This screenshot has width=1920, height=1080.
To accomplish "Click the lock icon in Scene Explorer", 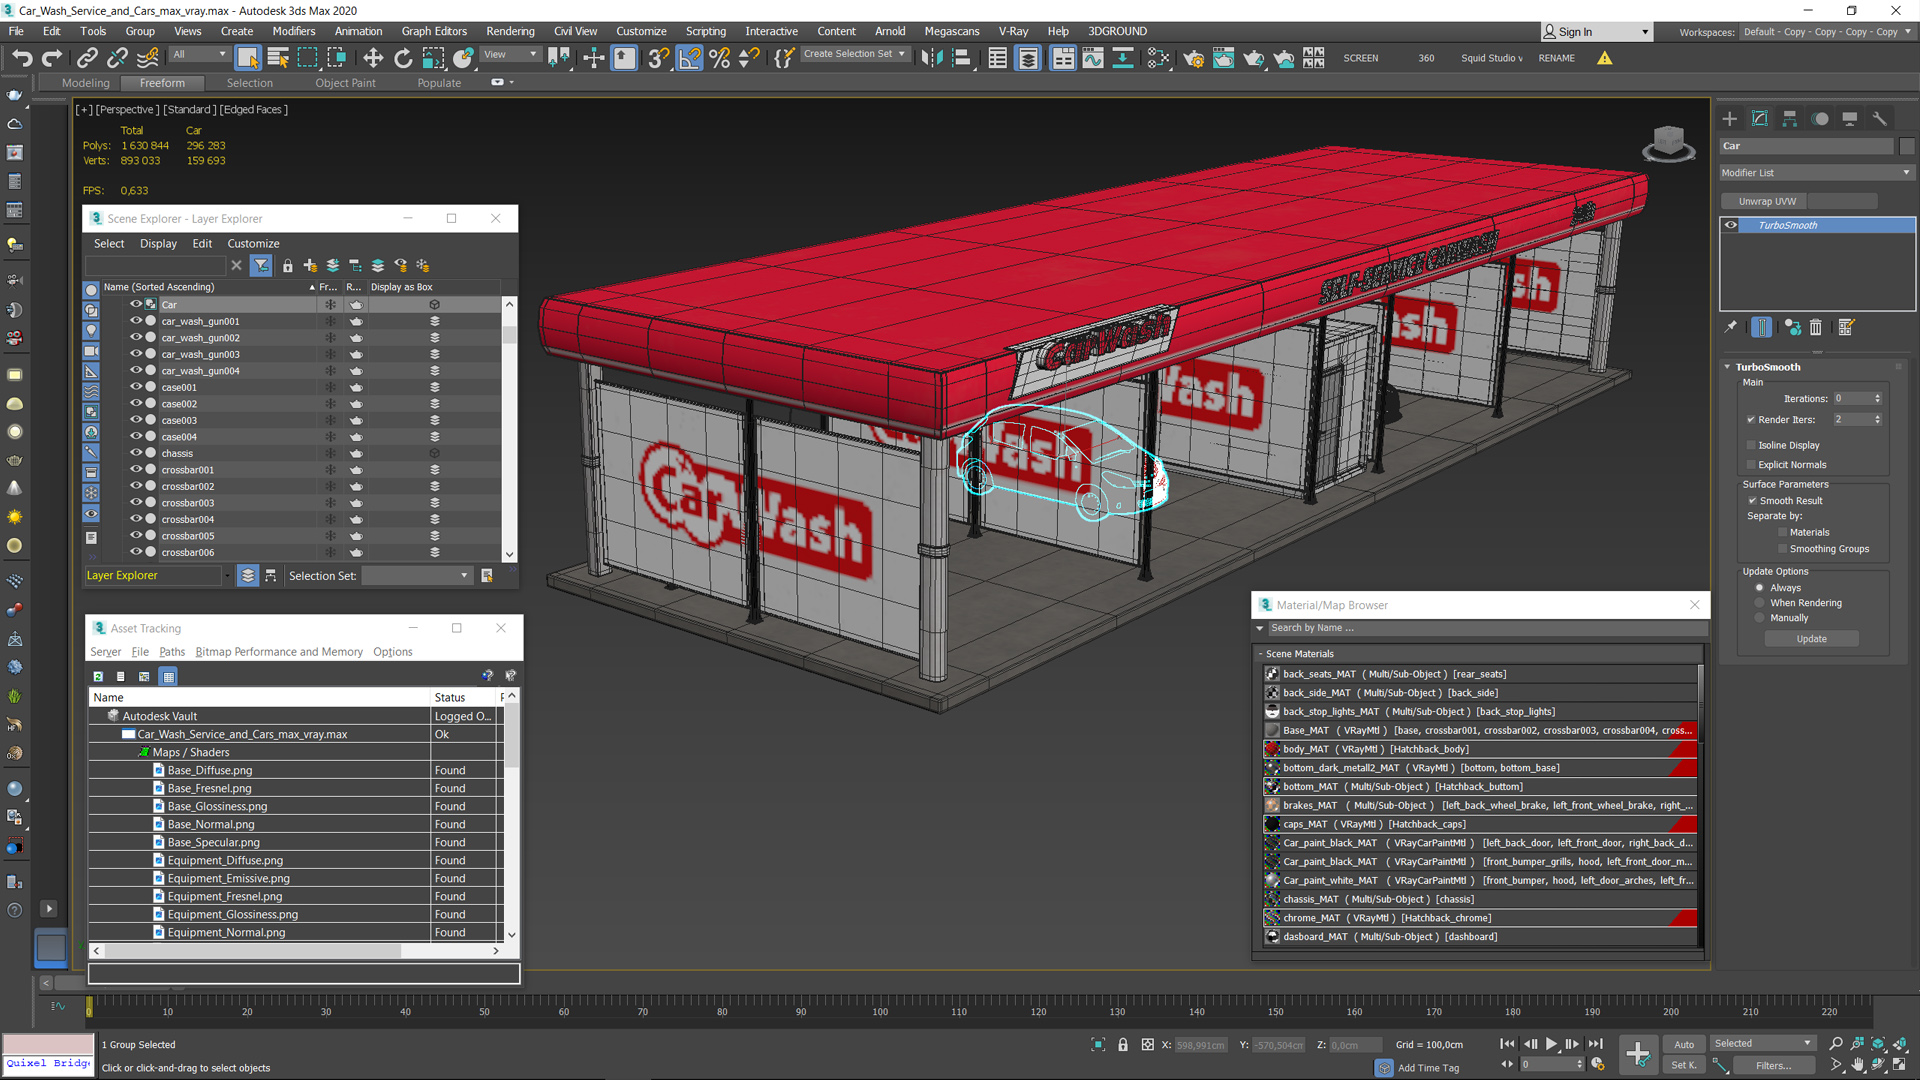I will pos(288,265).
